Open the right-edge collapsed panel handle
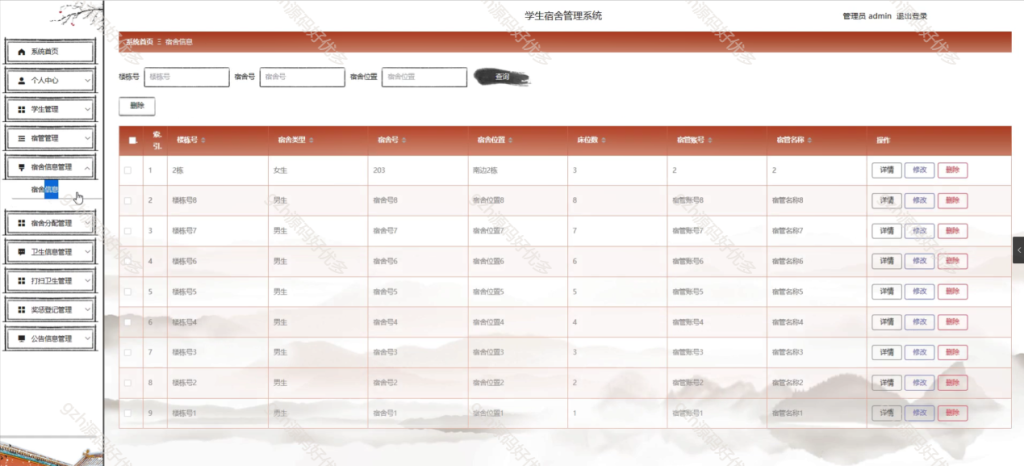Screen dimensions: 1024x466 pyautogui.click(x=1018, y=246)
